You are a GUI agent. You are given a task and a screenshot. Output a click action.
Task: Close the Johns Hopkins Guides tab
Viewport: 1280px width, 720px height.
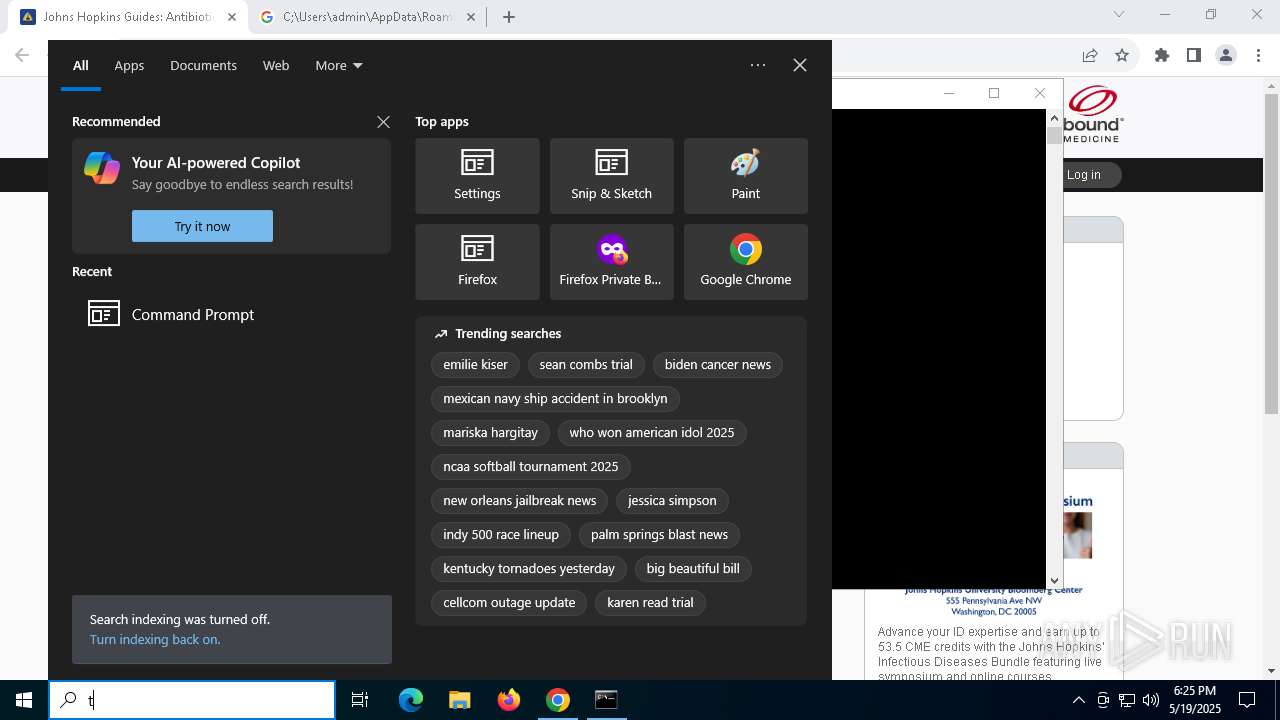(x=231, y=17)
